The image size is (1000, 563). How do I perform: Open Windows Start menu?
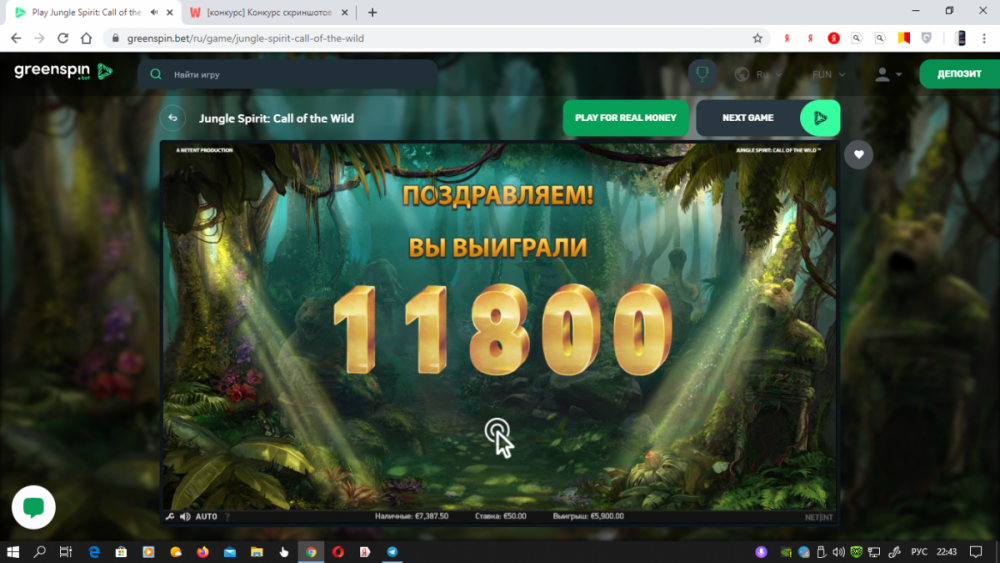(13, 552)
